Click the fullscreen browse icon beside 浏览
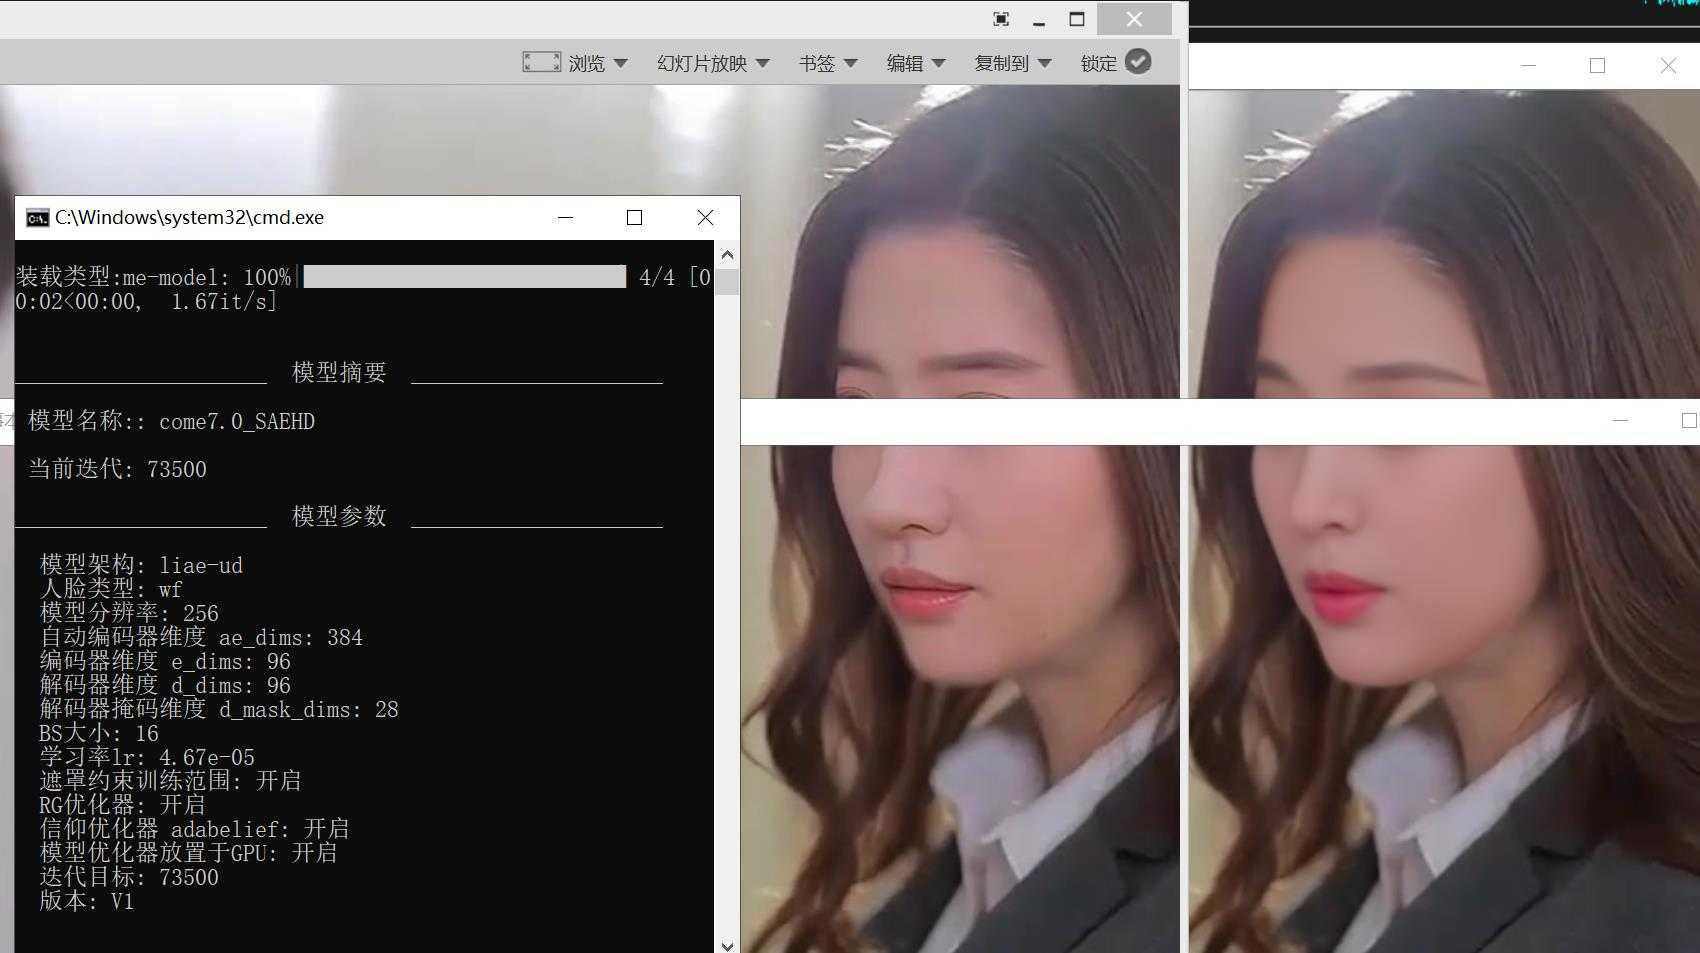 [541, 62]
